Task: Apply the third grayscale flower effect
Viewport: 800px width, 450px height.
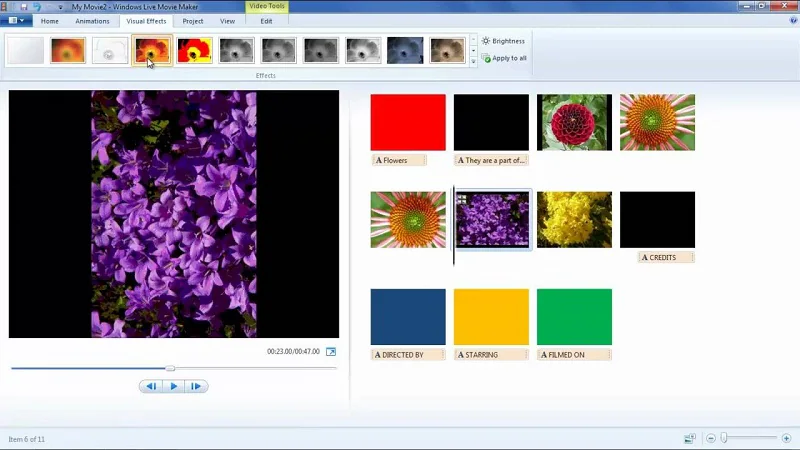Action: 320,51
